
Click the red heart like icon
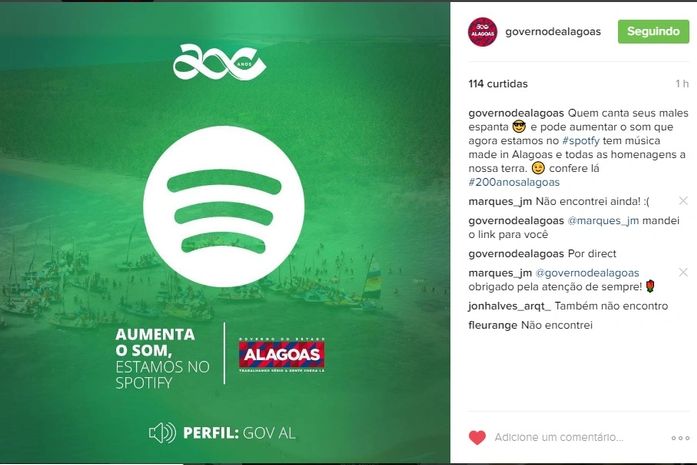coord(477,437)
